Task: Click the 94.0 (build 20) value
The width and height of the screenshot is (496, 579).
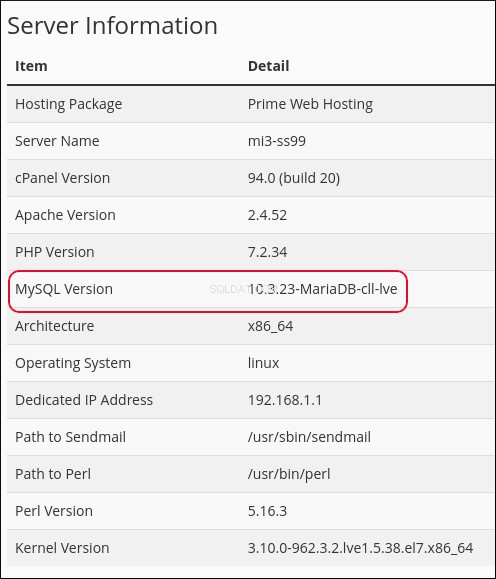Action: coord(294,178)
